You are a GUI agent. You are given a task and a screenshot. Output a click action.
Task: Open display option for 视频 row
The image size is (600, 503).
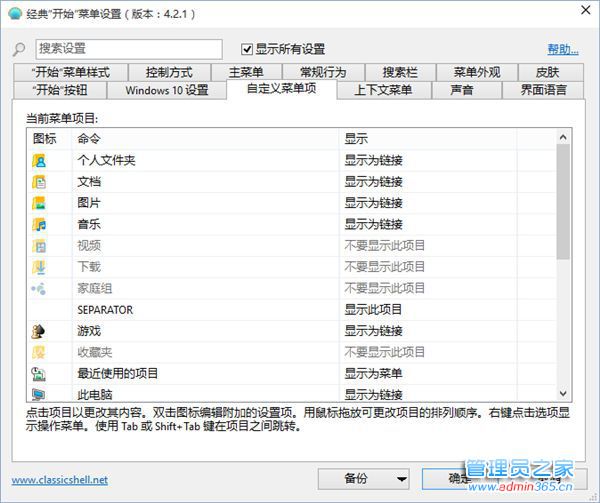385,246
